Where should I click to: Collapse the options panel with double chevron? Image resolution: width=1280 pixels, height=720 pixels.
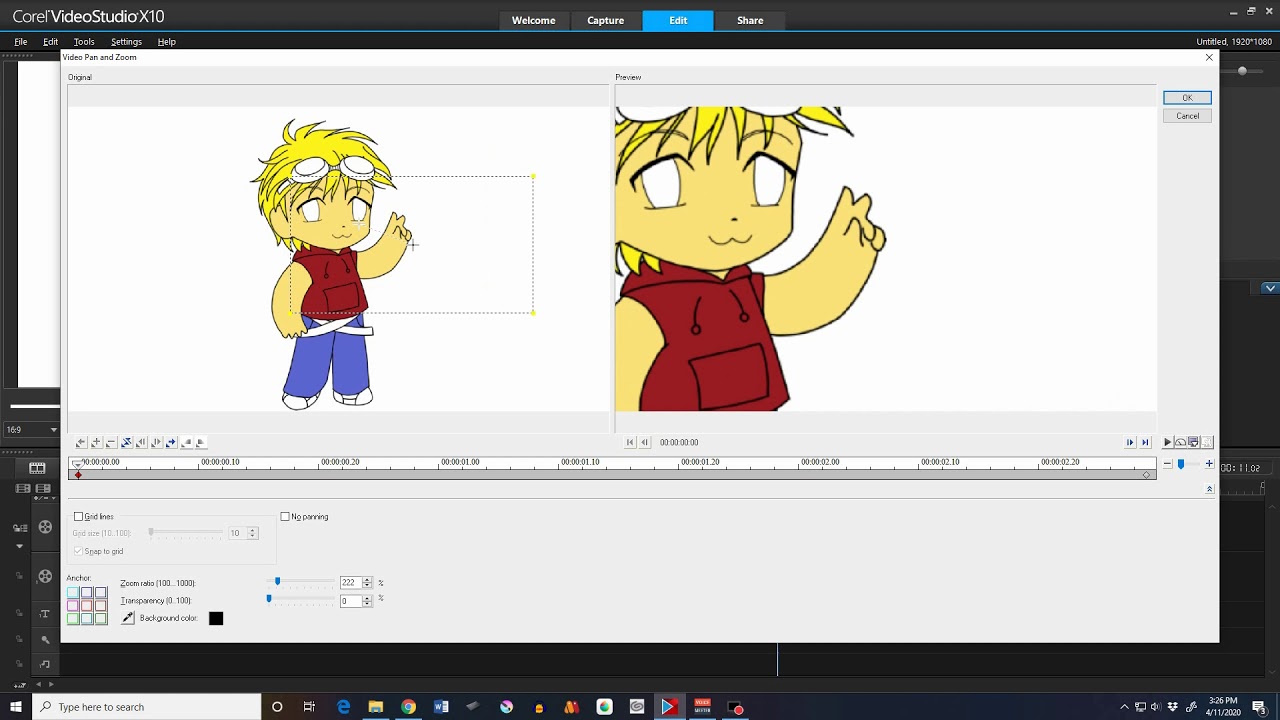click(1209, 489)
